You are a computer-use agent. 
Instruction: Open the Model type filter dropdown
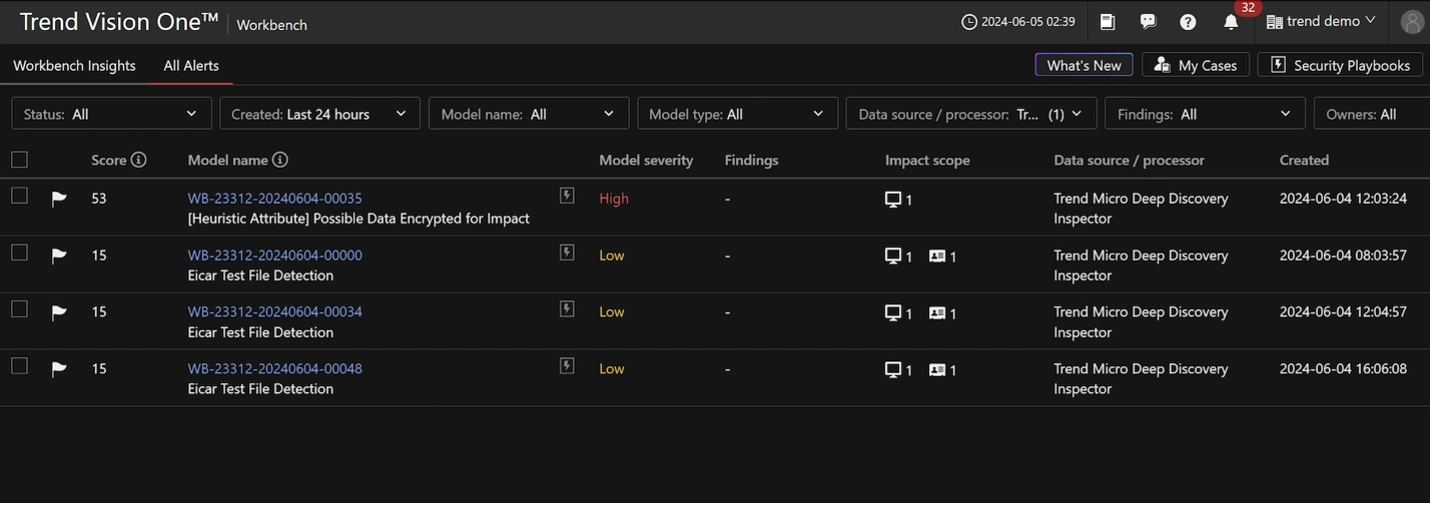(x=737, y=114)
